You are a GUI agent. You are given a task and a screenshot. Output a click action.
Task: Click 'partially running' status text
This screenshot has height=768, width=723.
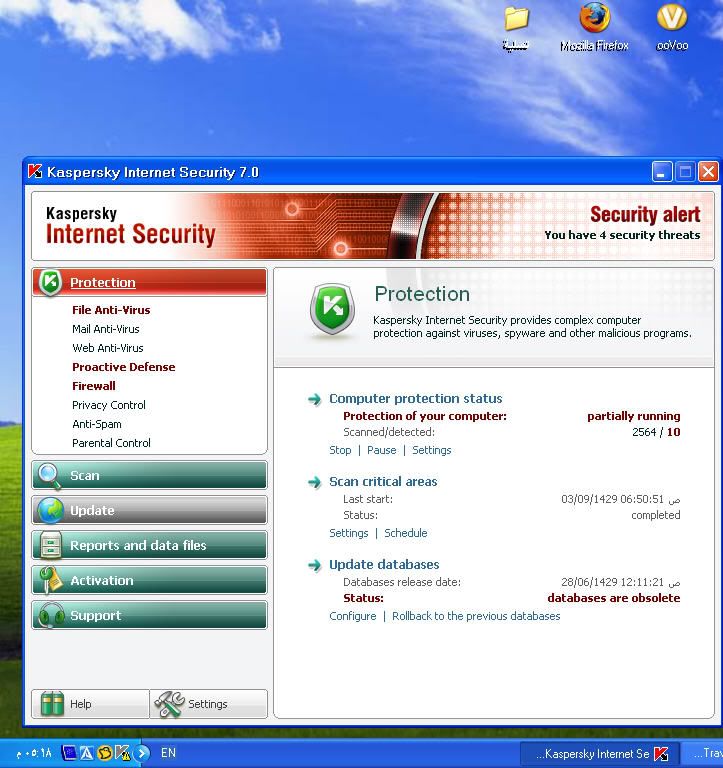633,416
